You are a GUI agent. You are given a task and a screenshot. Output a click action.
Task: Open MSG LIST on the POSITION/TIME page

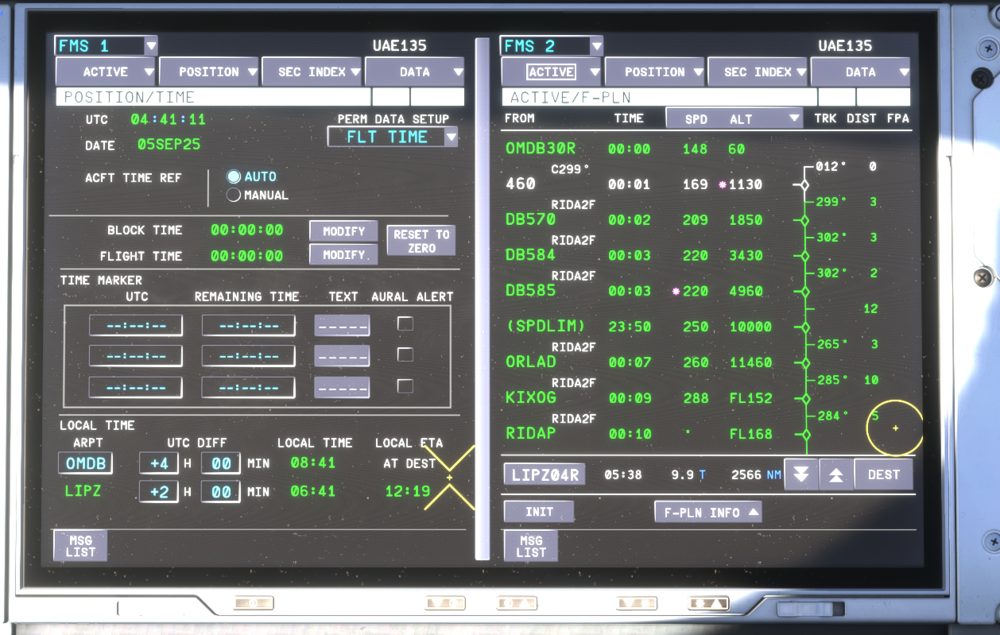point(80,544)
